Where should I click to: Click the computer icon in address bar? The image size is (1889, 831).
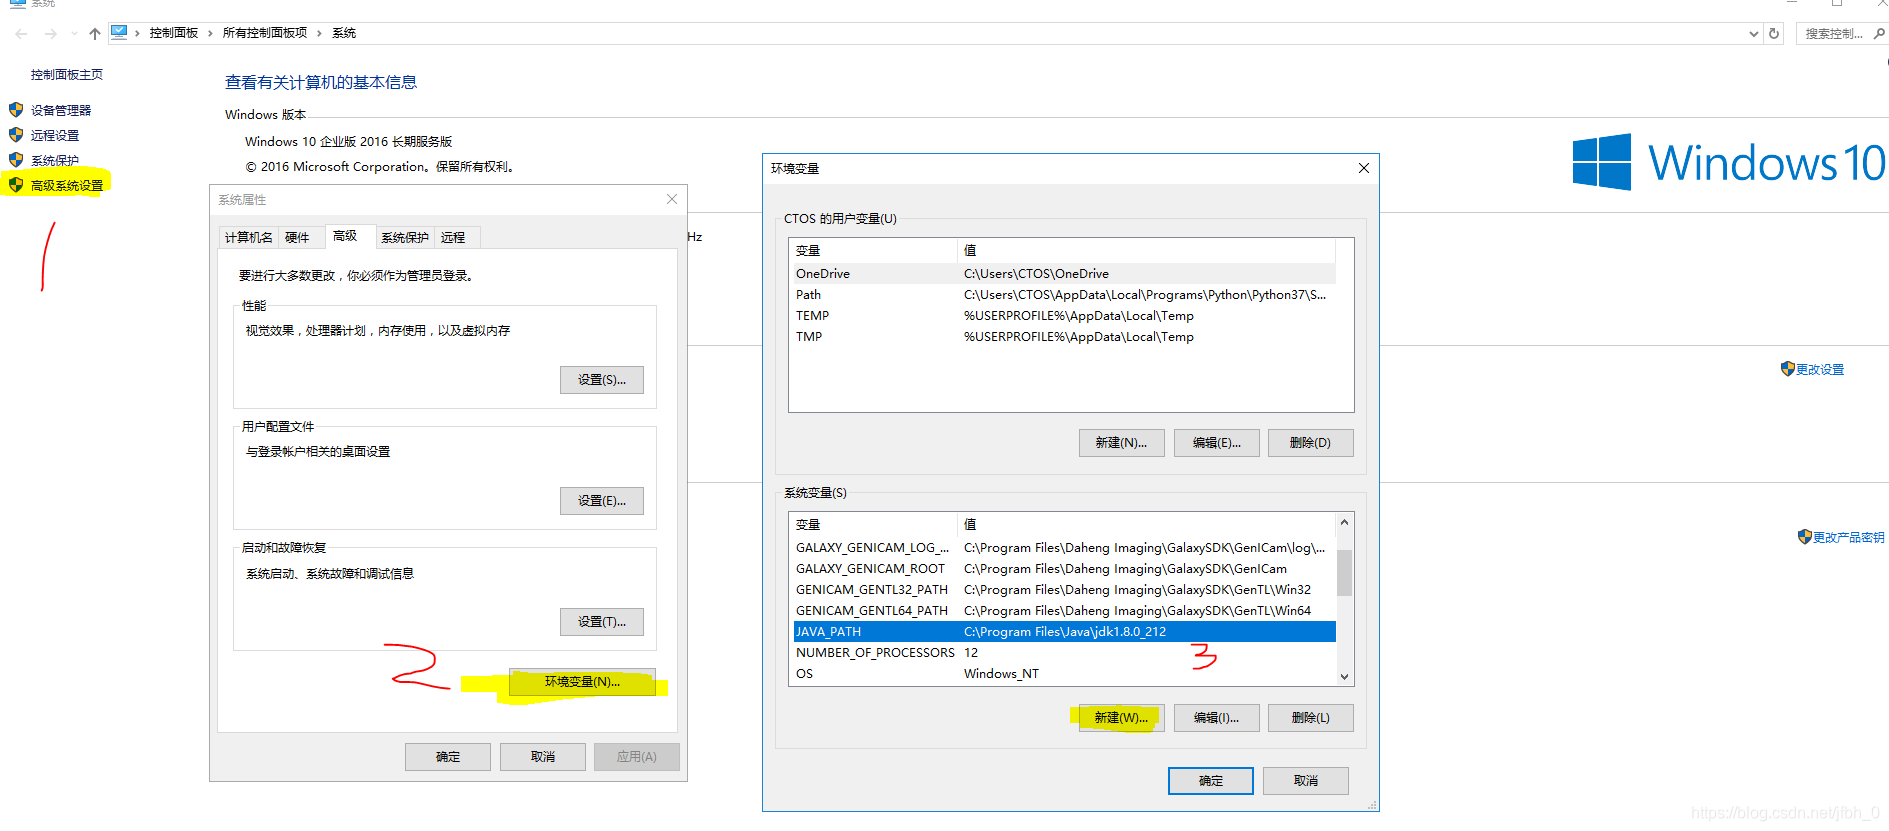(x=119, y=32)
